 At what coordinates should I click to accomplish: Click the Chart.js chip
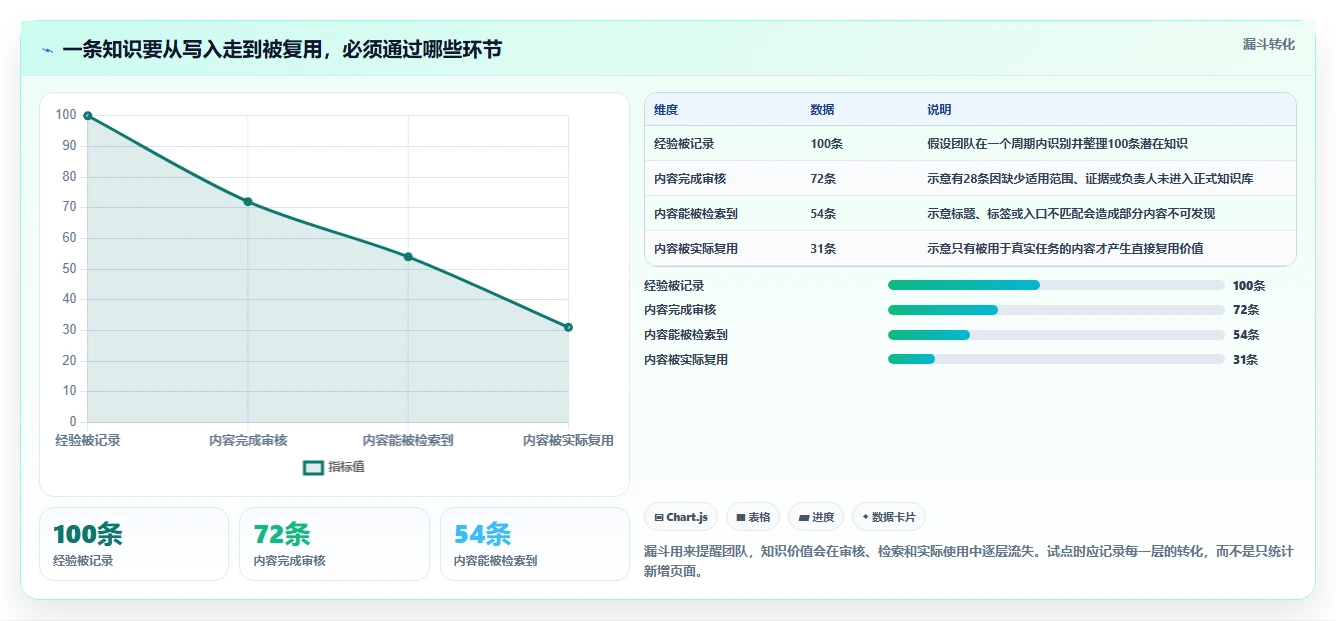681,517
